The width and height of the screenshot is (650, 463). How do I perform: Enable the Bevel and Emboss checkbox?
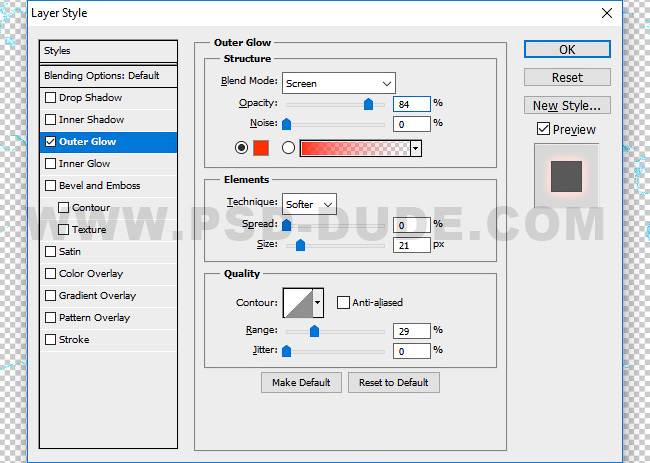click(x=50, y=185)
